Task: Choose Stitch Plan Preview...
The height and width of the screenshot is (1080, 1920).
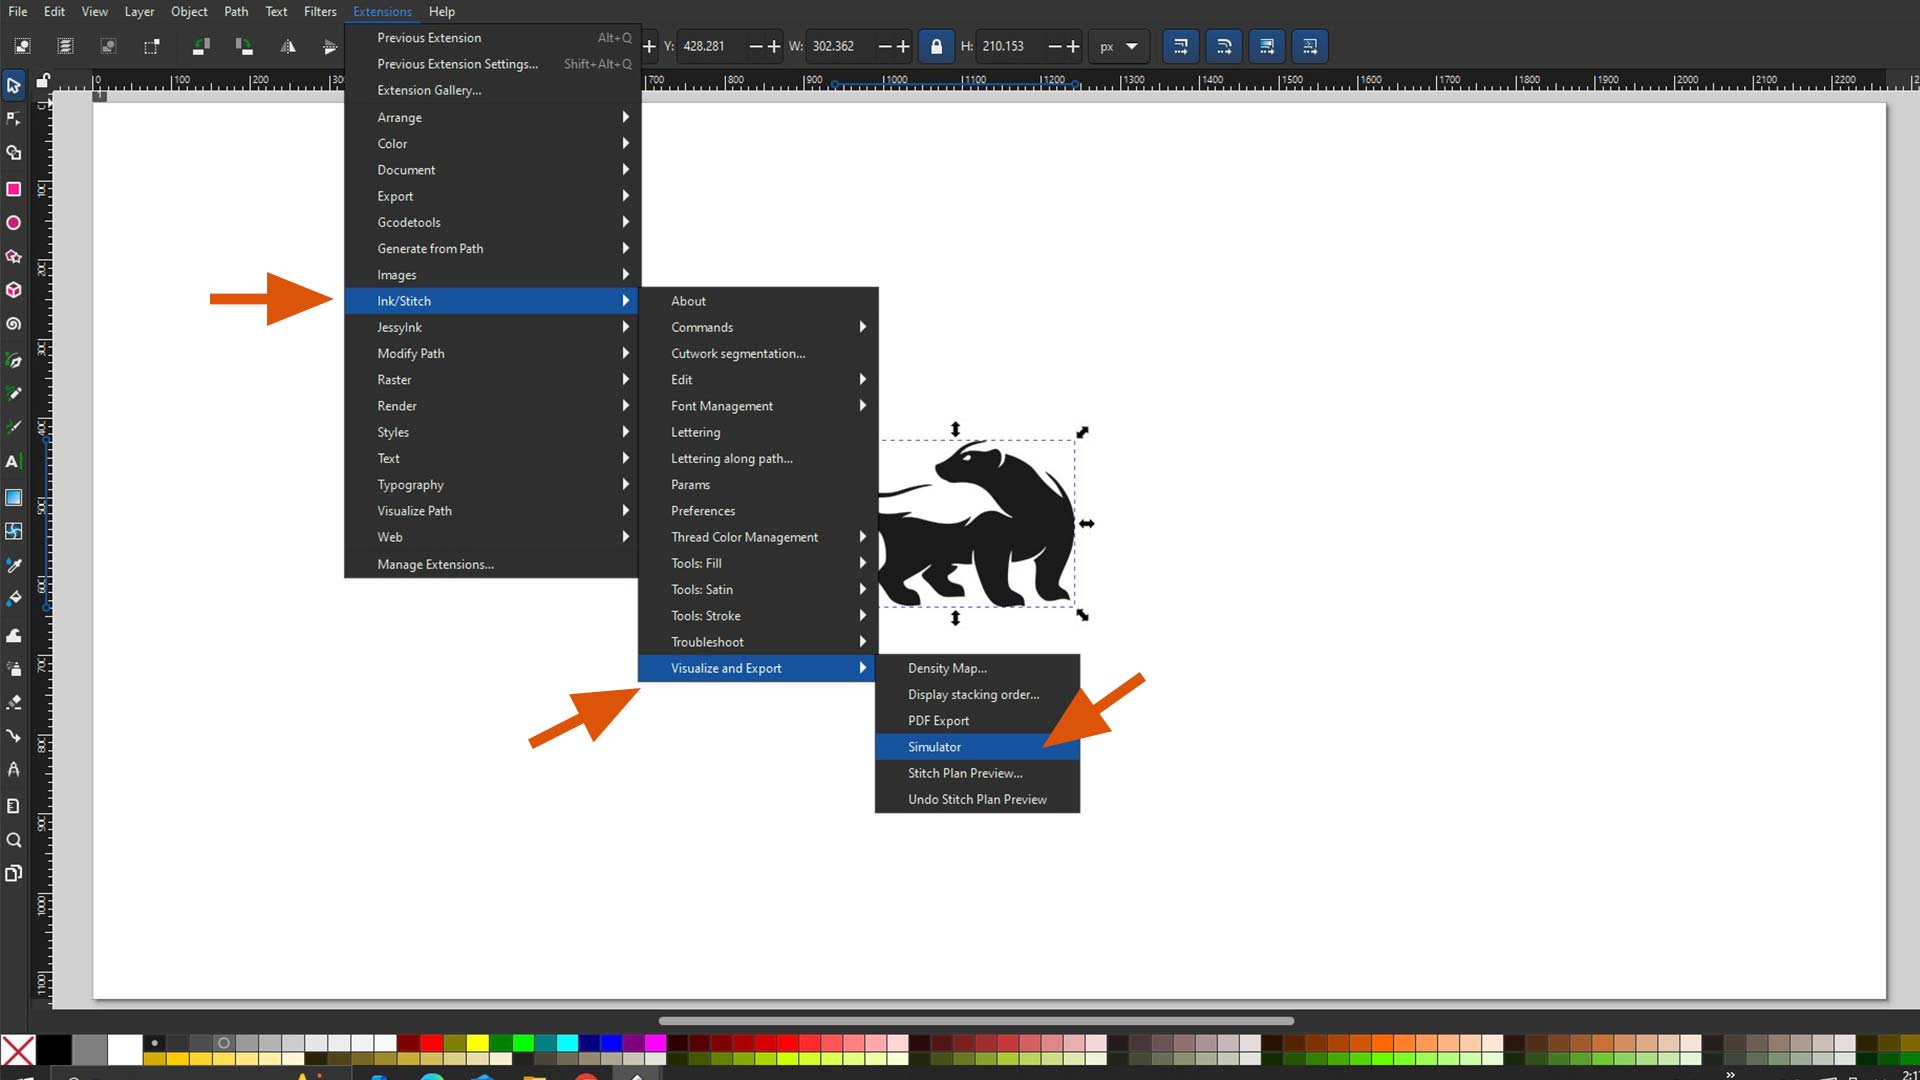Action: point(977,773)
